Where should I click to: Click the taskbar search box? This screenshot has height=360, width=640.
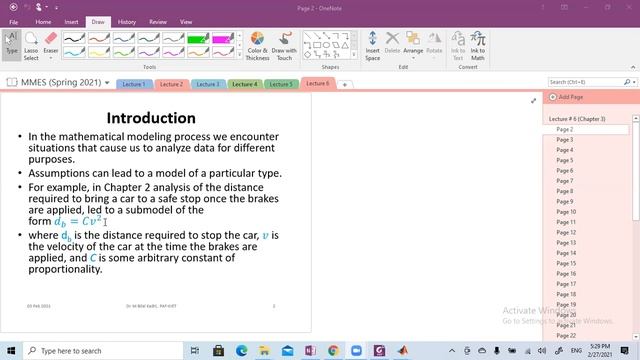[x=103, y=351]
